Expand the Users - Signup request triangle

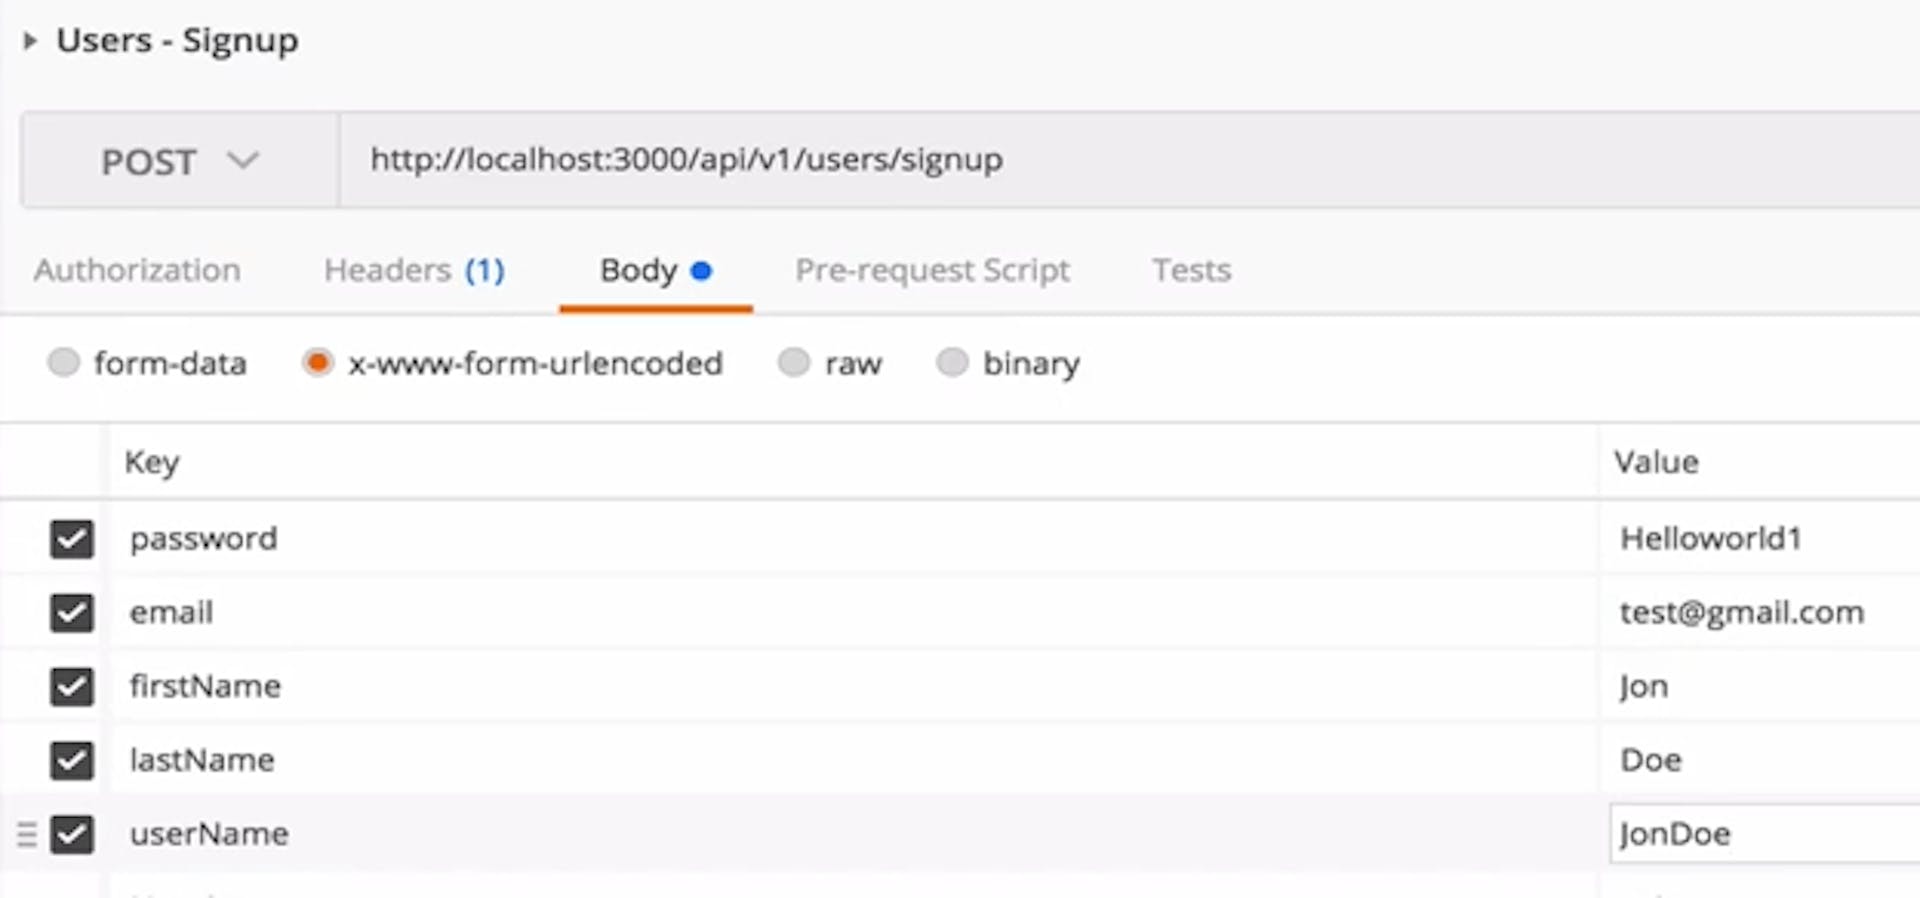tap(30, 41)
